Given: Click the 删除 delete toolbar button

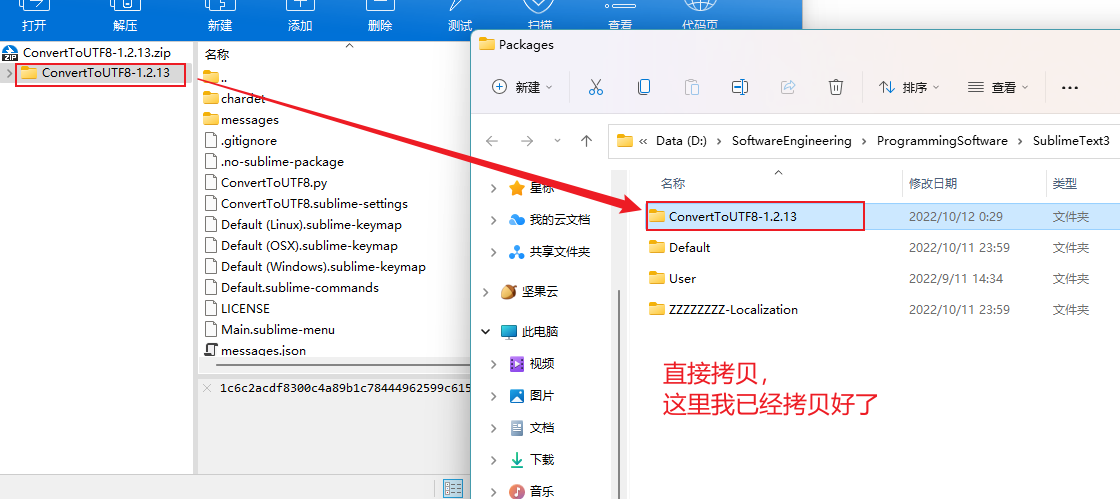Looking at the screenshot, I should [x=380, y=16].
